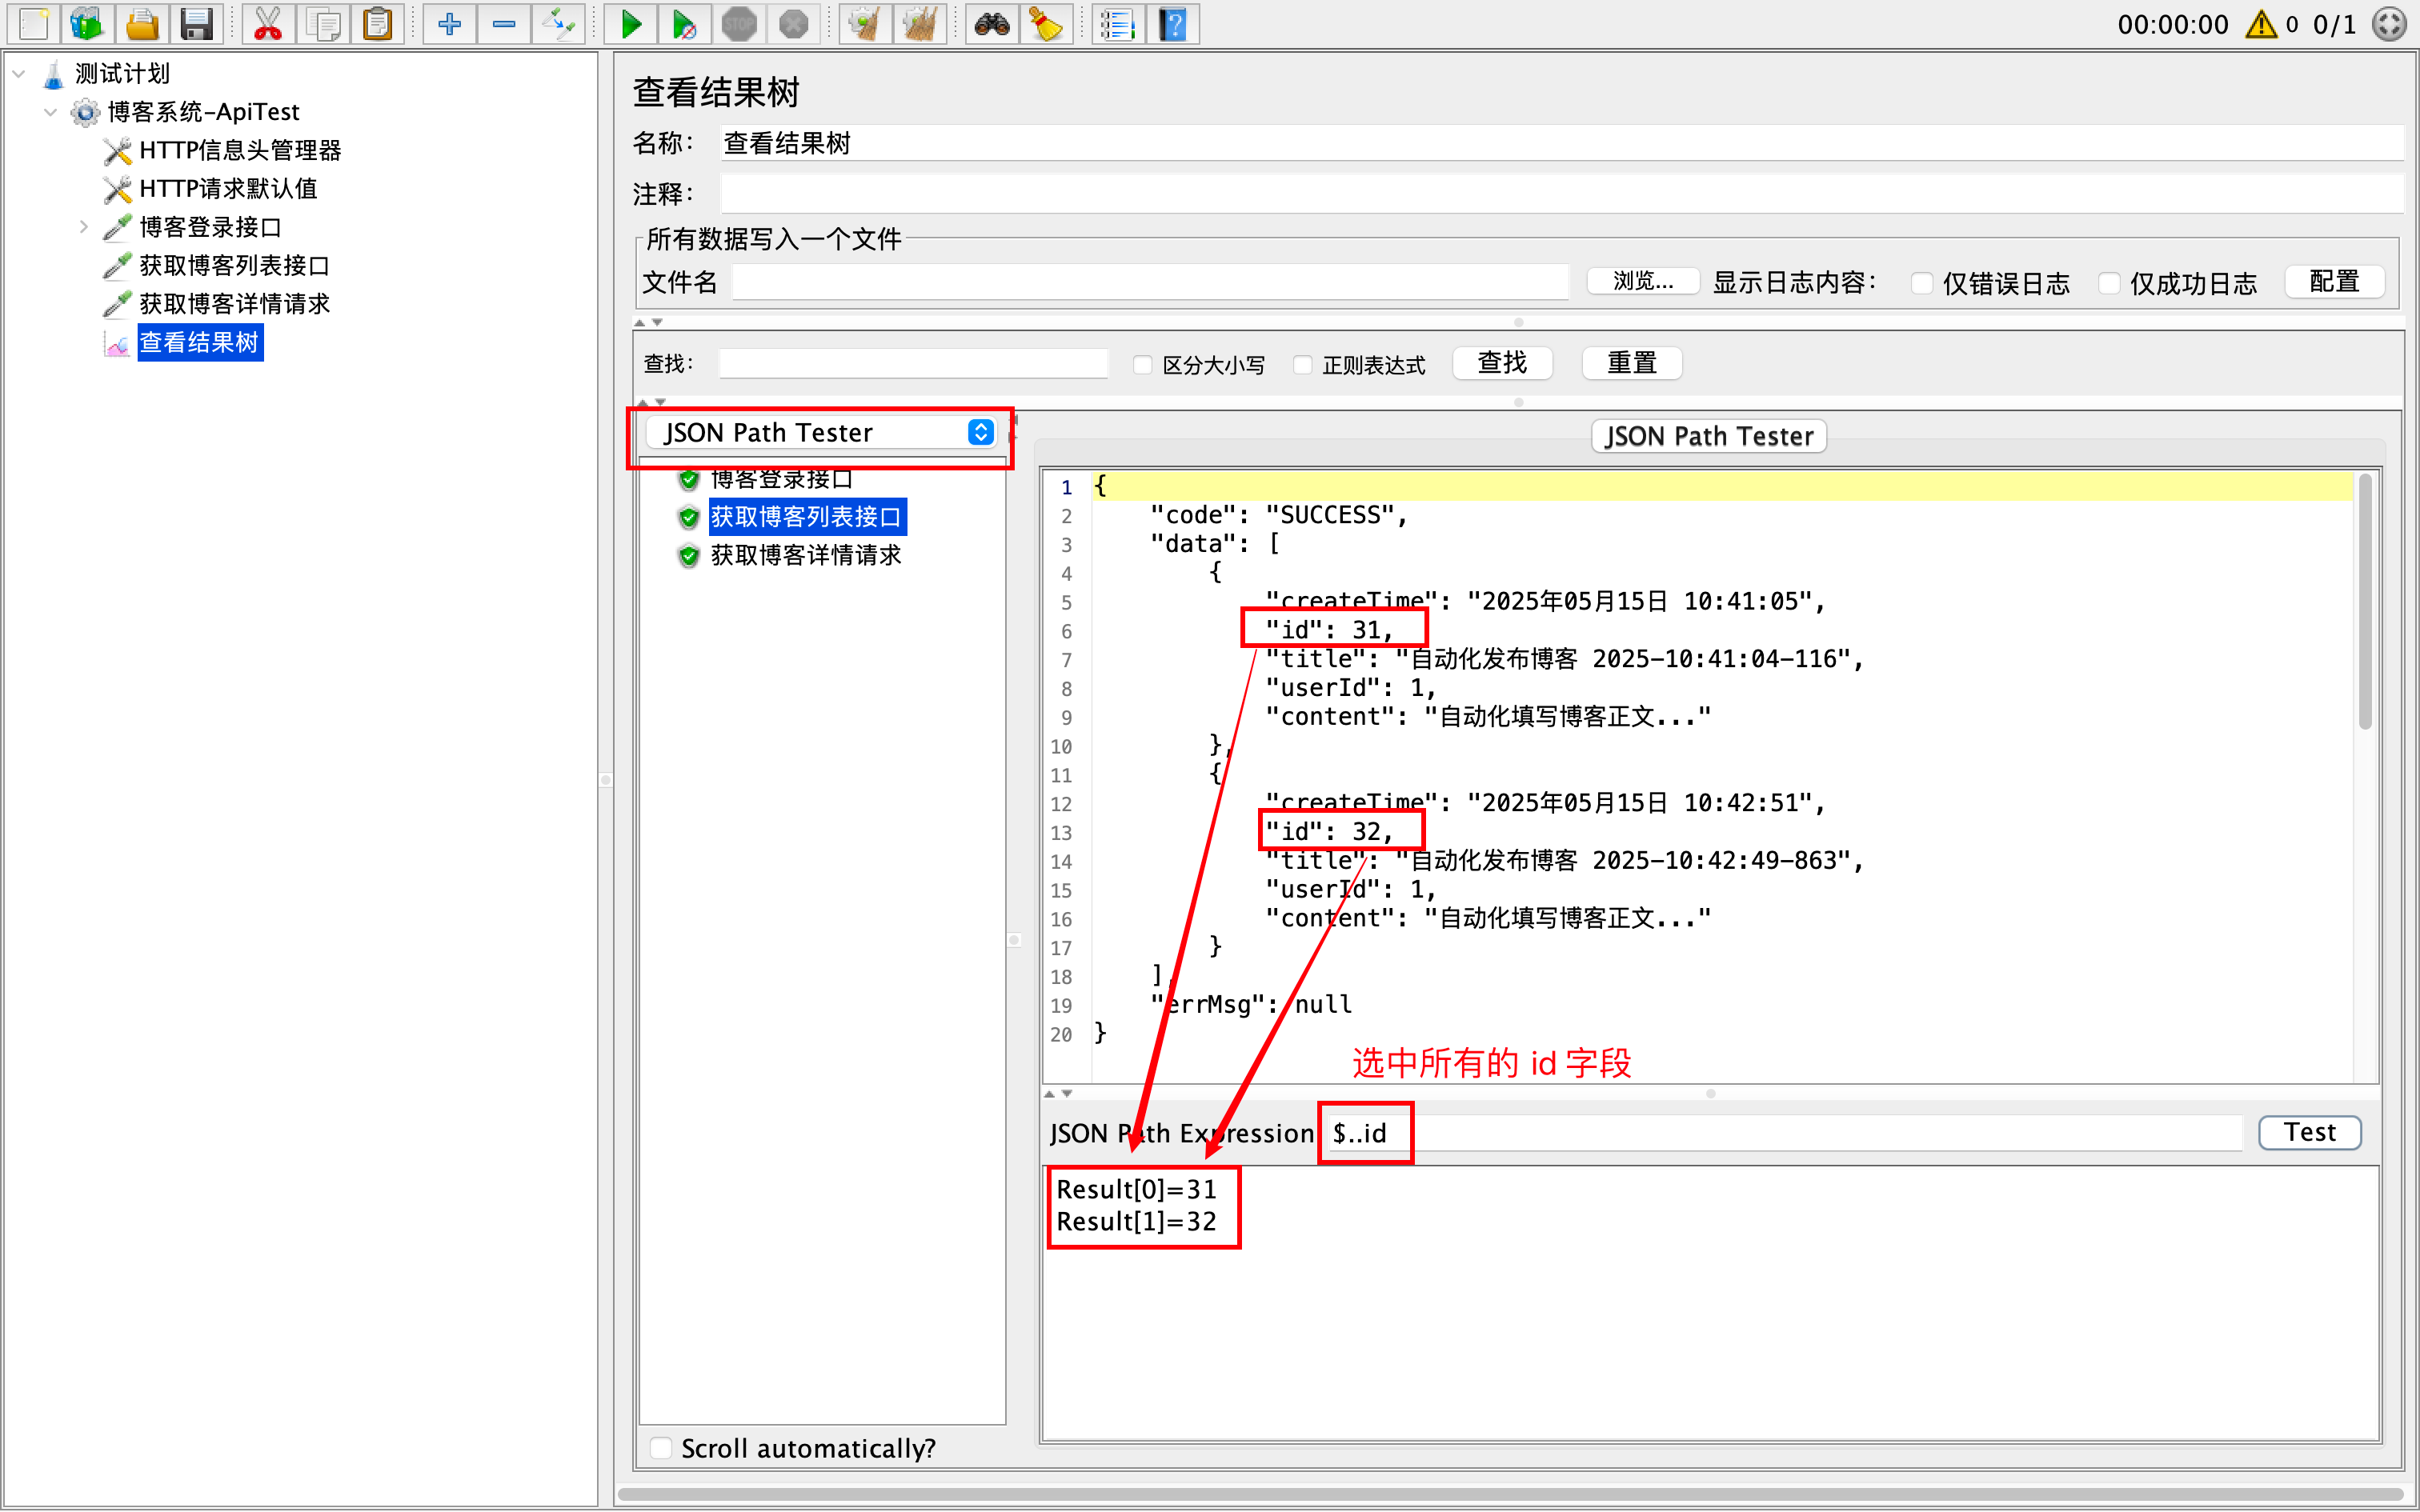
Task: Collapse the 测试计划 root node
Action: (x=19, y=73)
